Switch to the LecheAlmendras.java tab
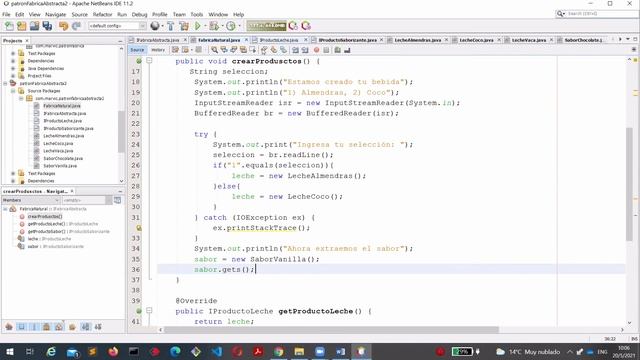Screen dimensions: 640x360 418,40
